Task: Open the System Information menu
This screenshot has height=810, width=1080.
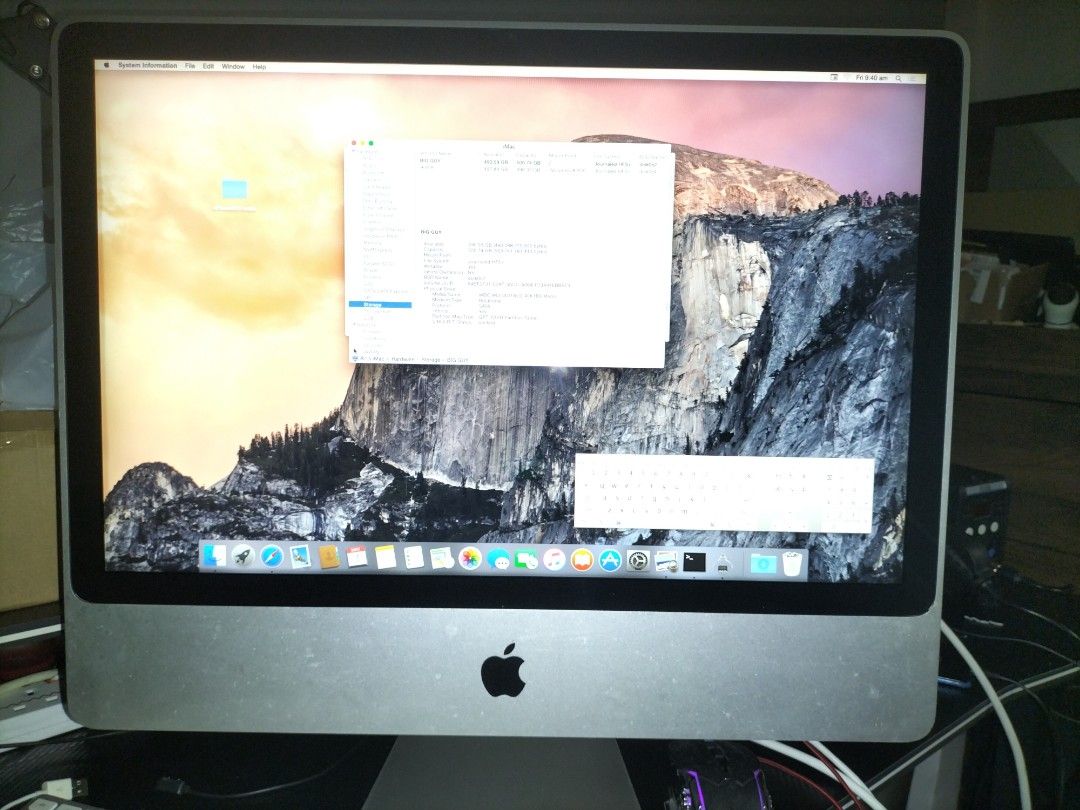Action: (147, 65)
